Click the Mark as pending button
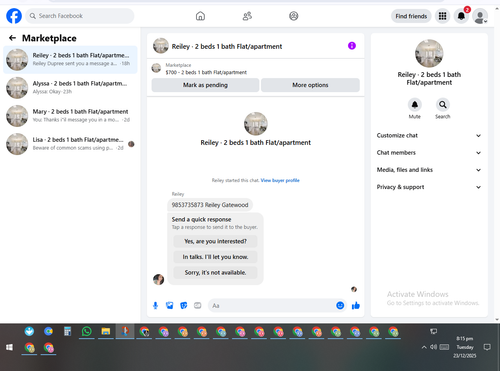Viewport: 500px width, 371px height. (x=205, y=85)
